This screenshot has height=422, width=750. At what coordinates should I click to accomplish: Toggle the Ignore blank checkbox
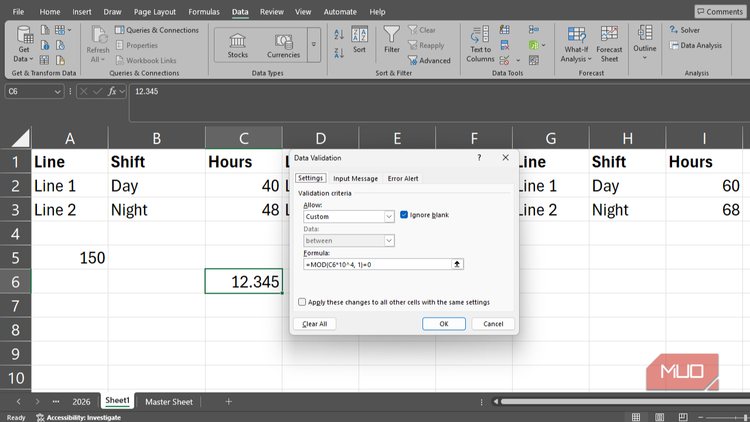point(404,215)
